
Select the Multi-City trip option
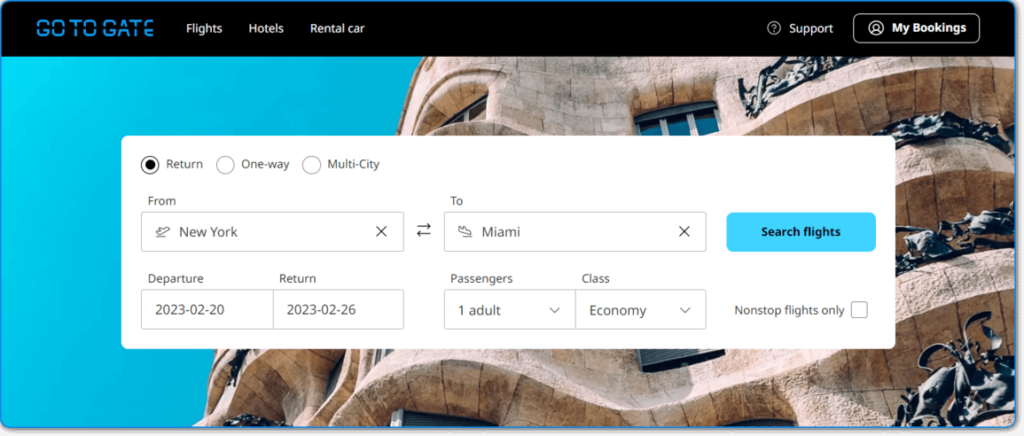click(312, 165)
